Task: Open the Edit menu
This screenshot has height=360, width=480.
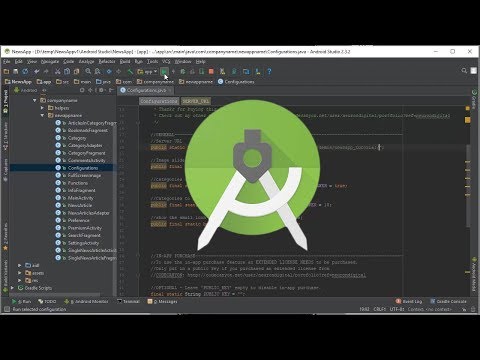Action: 18,62
